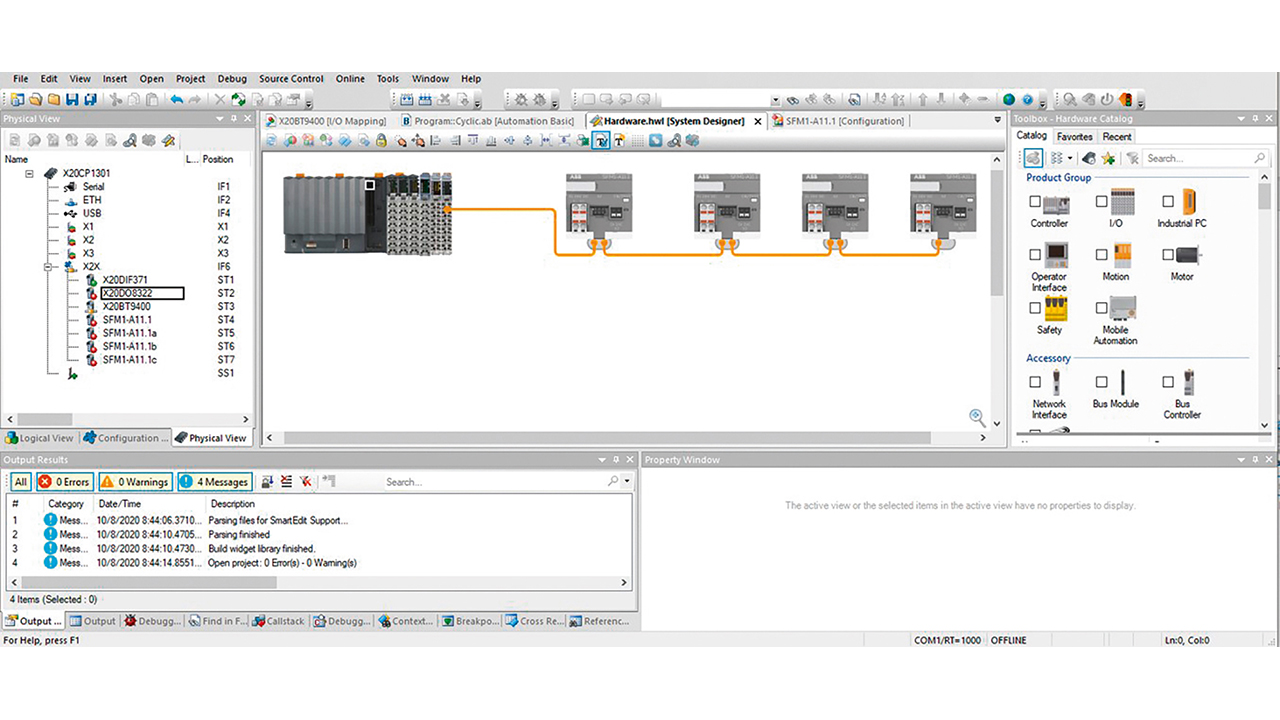Click the Safety product group icon
The image size is (1280, 720).
click(1056, 308)
